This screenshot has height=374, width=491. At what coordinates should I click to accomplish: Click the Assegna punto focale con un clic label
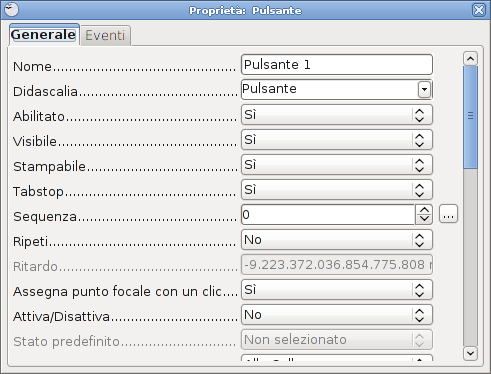[x=117, y=291]
